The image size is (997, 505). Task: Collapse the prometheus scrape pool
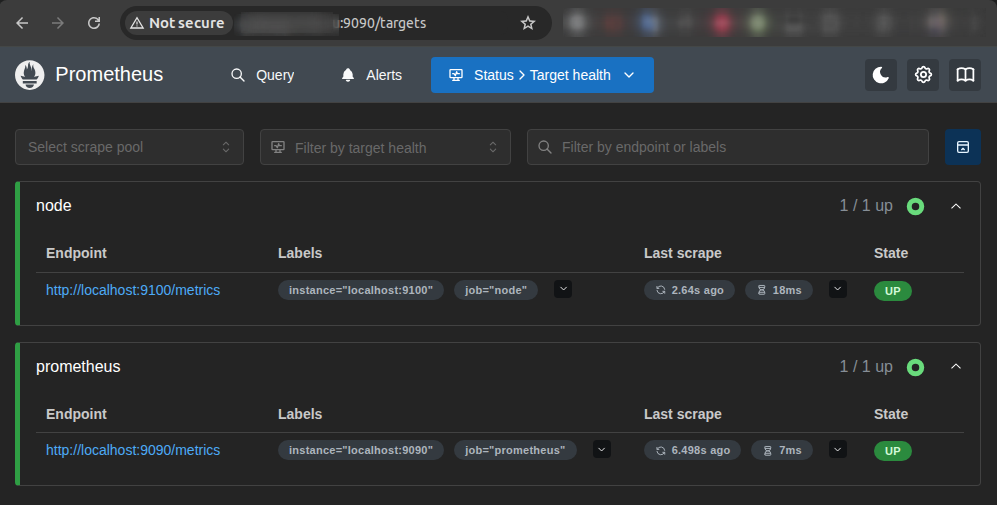(x=956, y=367)
